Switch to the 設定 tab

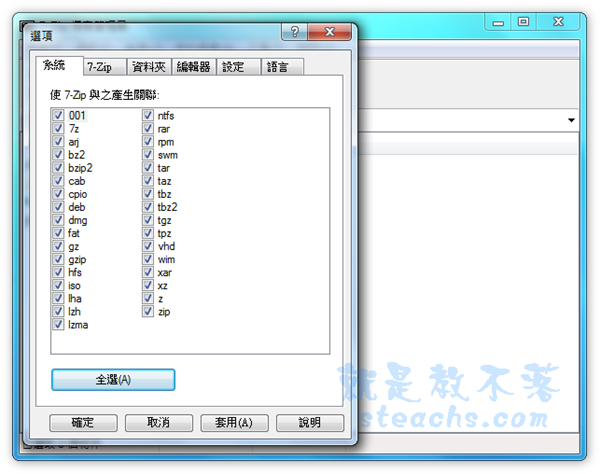pyautogui.click(x=238, y=67)
